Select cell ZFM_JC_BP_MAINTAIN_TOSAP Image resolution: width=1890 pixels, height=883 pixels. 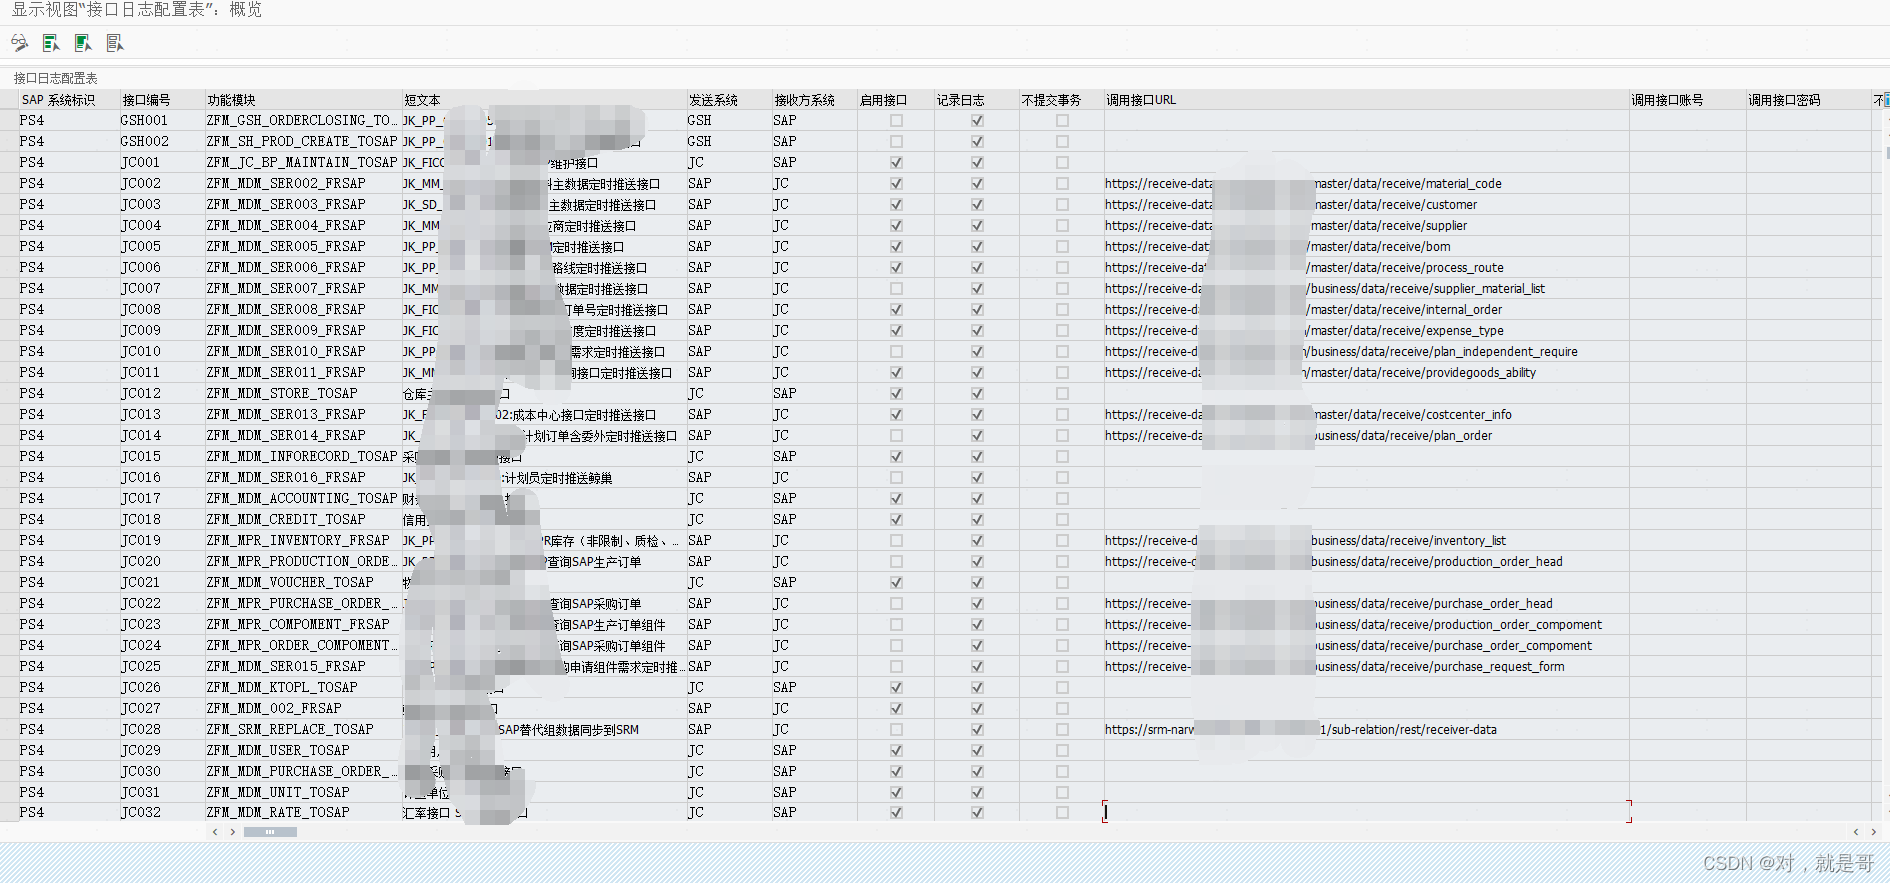[302, 162]
